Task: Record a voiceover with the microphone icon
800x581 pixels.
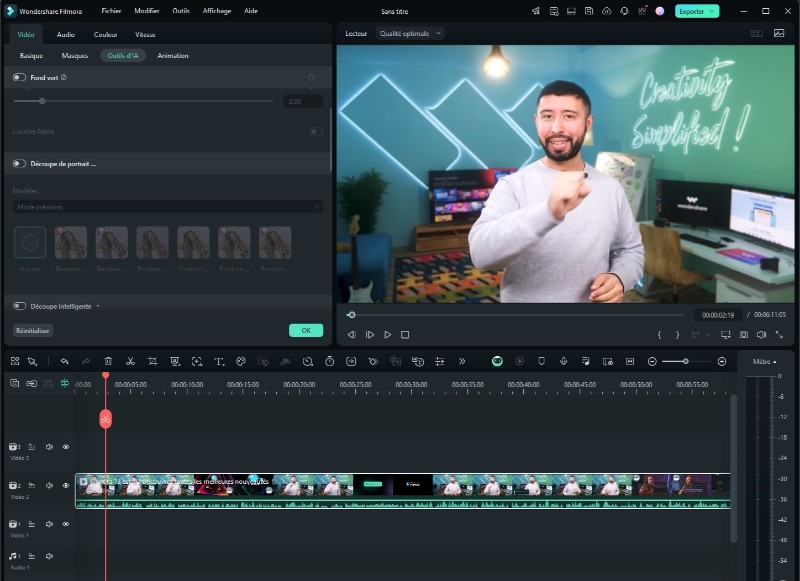Action: tap(564, 361)
